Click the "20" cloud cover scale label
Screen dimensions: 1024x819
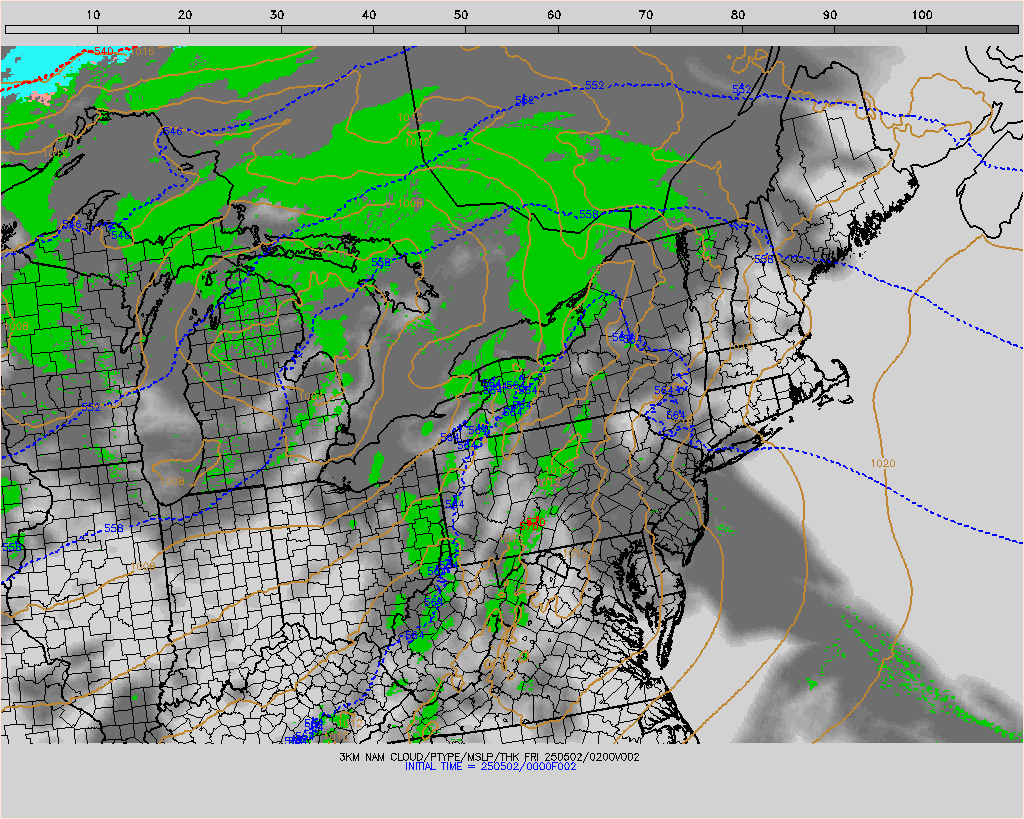click(x=185, y=15)
